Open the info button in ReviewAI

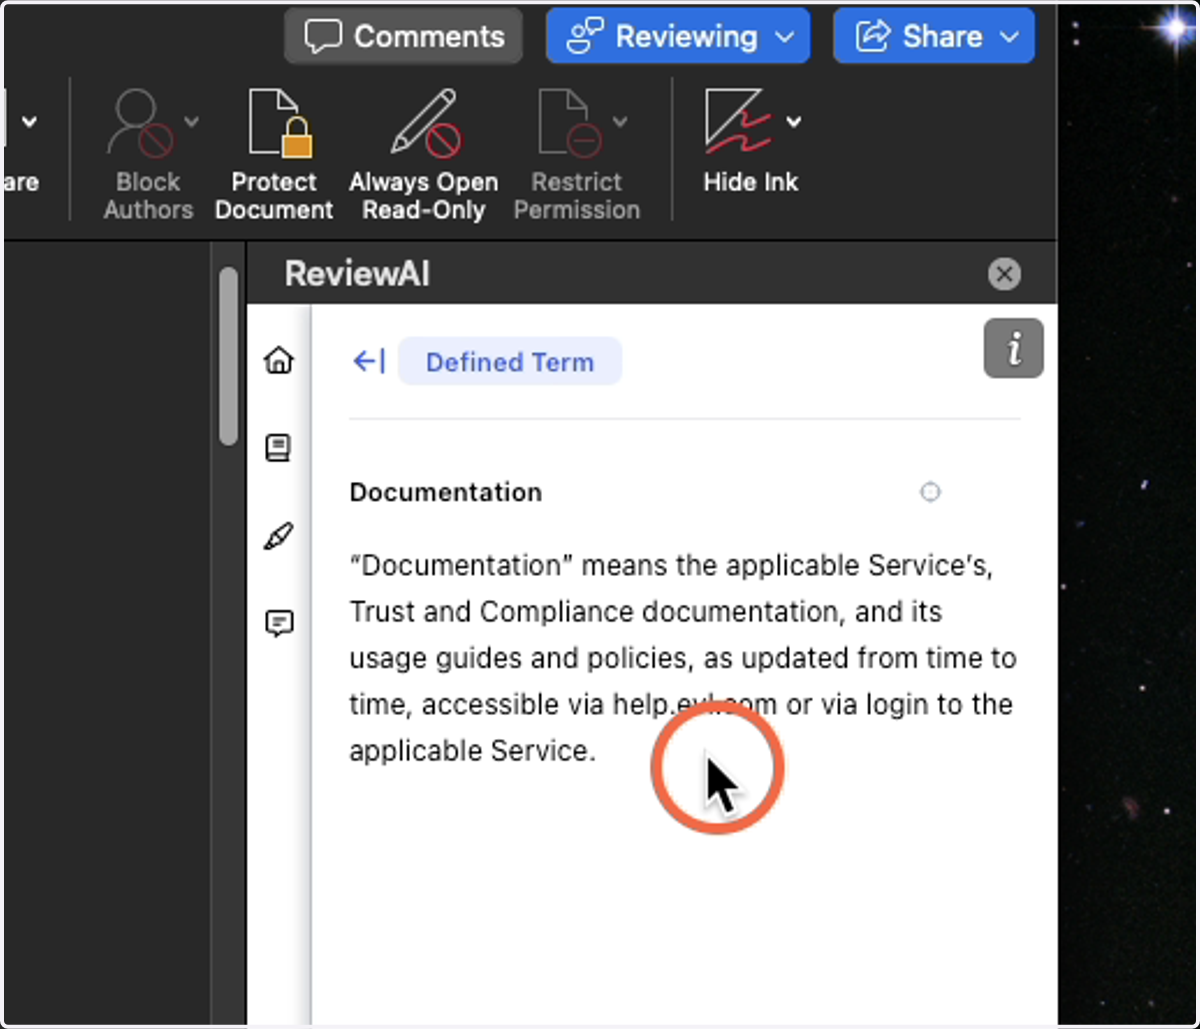pos(1014,349)
